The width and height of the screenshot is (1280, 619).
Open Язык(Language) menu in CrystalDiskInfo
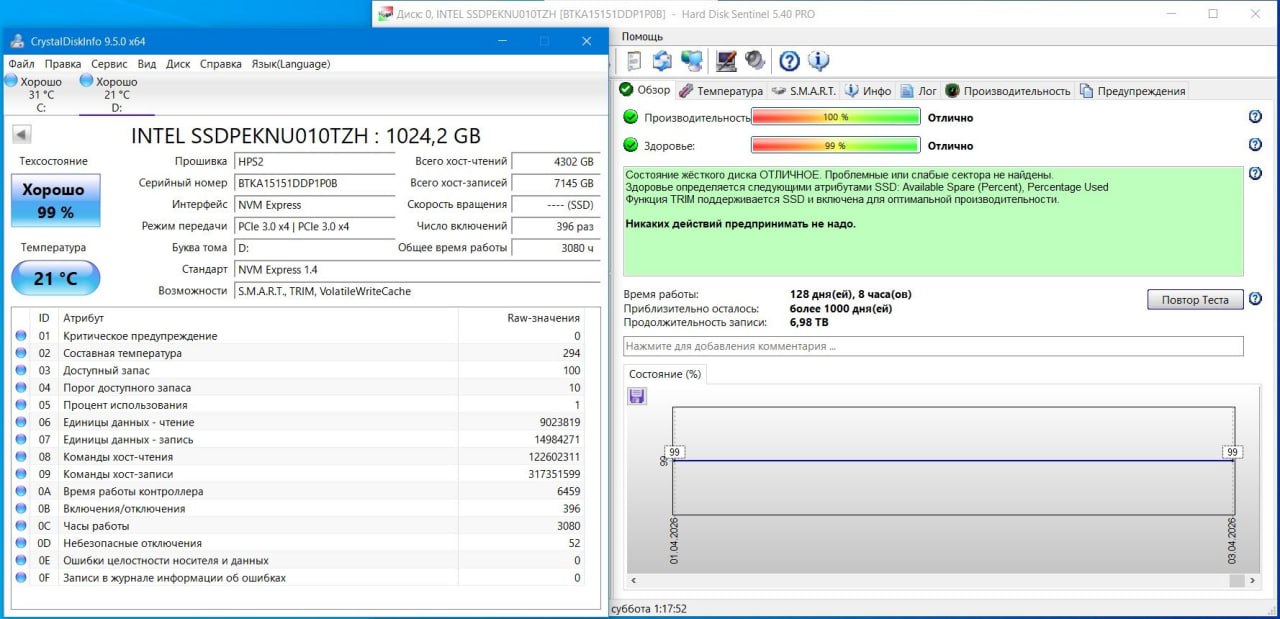[x=291, y=64]
